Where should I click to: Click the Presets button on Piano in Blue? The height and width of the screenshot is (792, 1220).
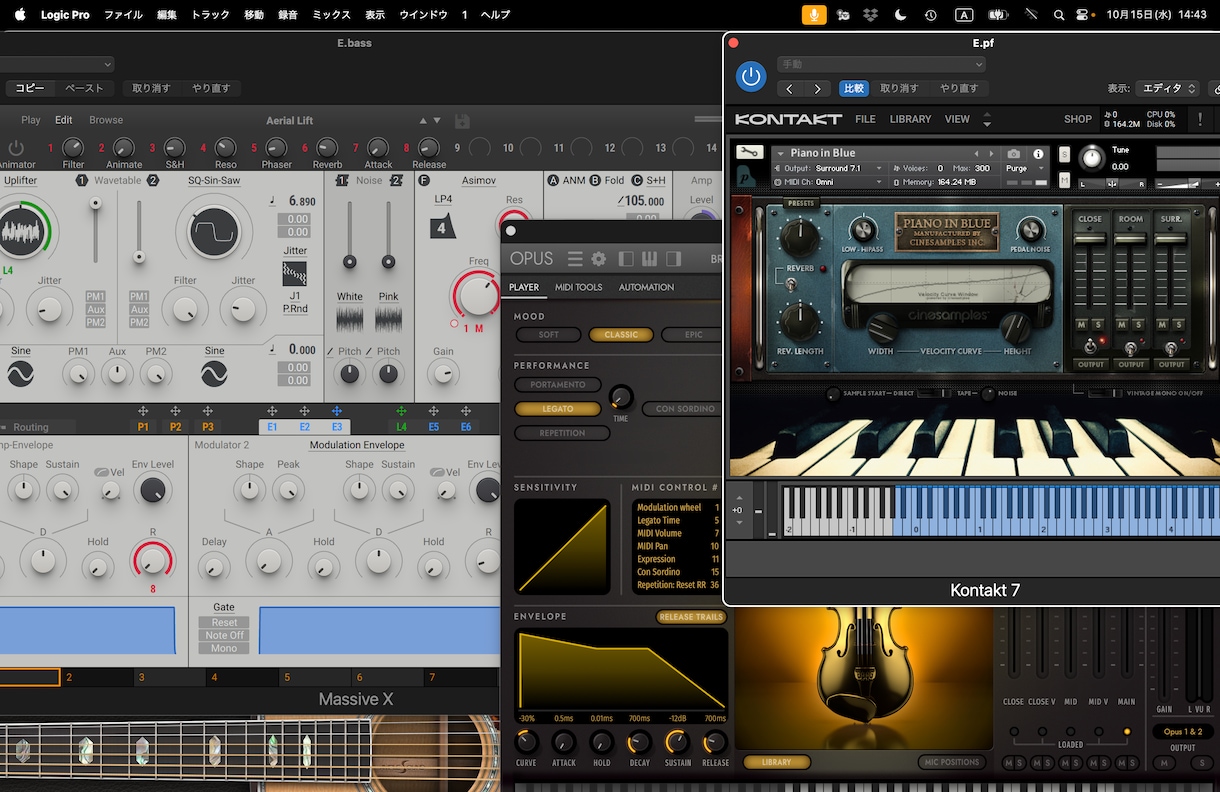[800, 203]
